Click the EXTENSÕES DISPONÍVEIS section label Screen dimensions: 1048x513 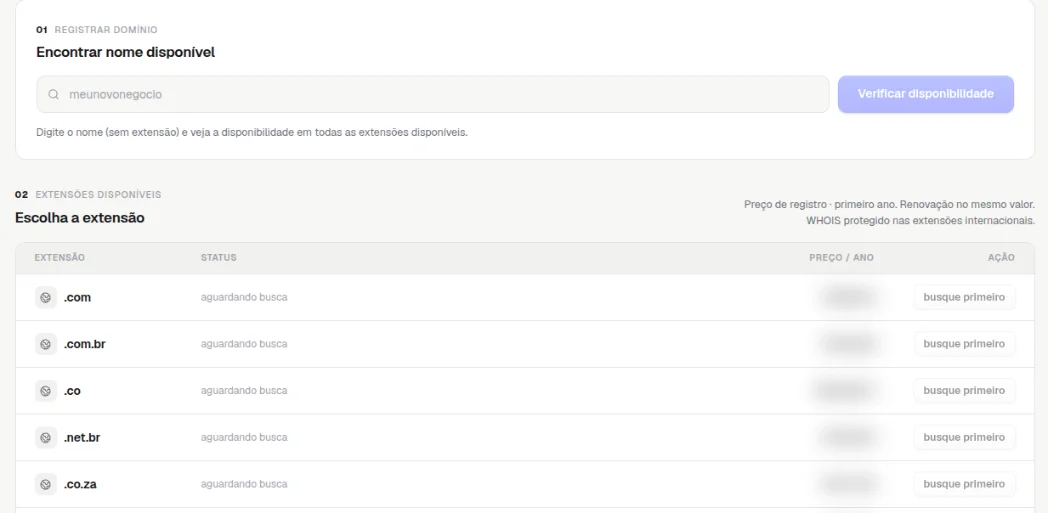98,195
